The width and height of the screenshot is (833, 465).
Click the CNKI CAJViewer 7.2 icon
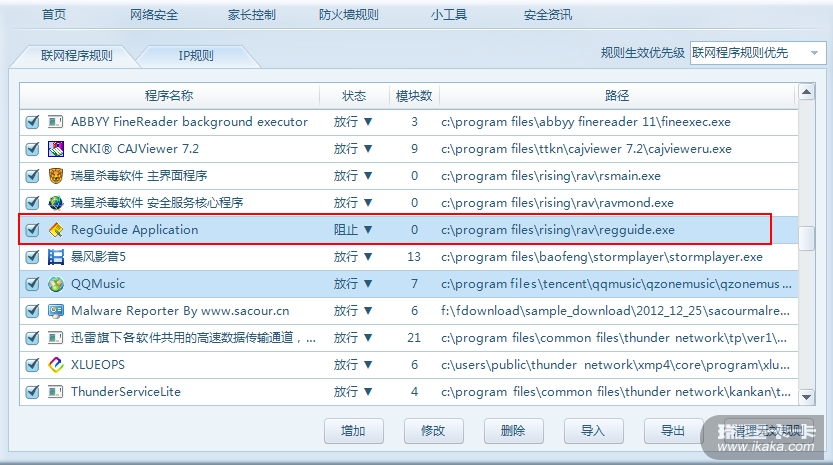56,149
